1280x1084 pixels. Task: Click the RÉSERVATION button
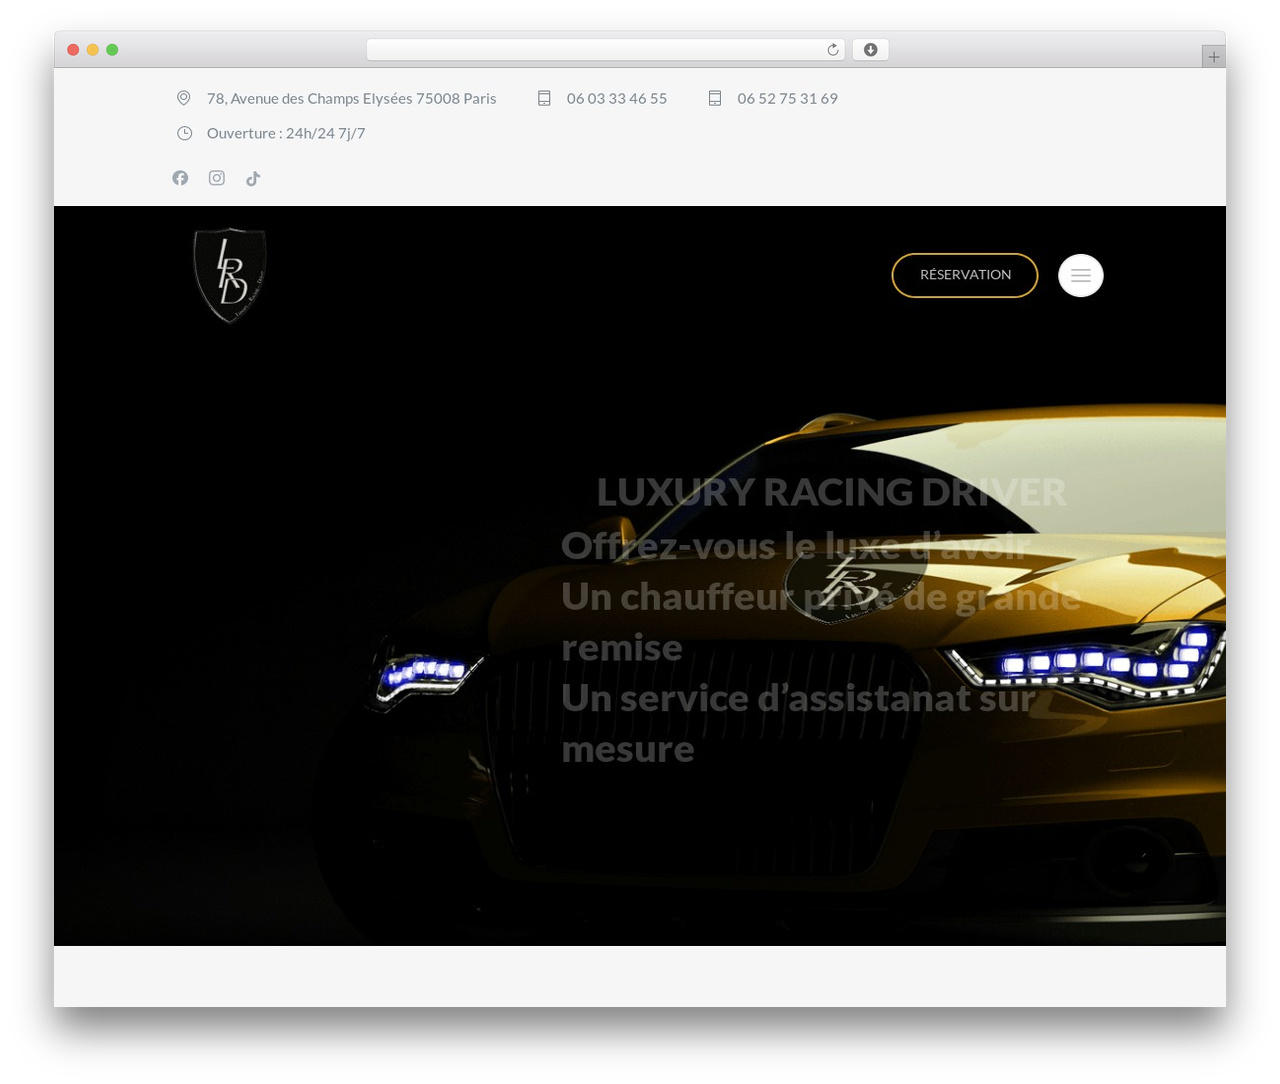coord(965,275)
